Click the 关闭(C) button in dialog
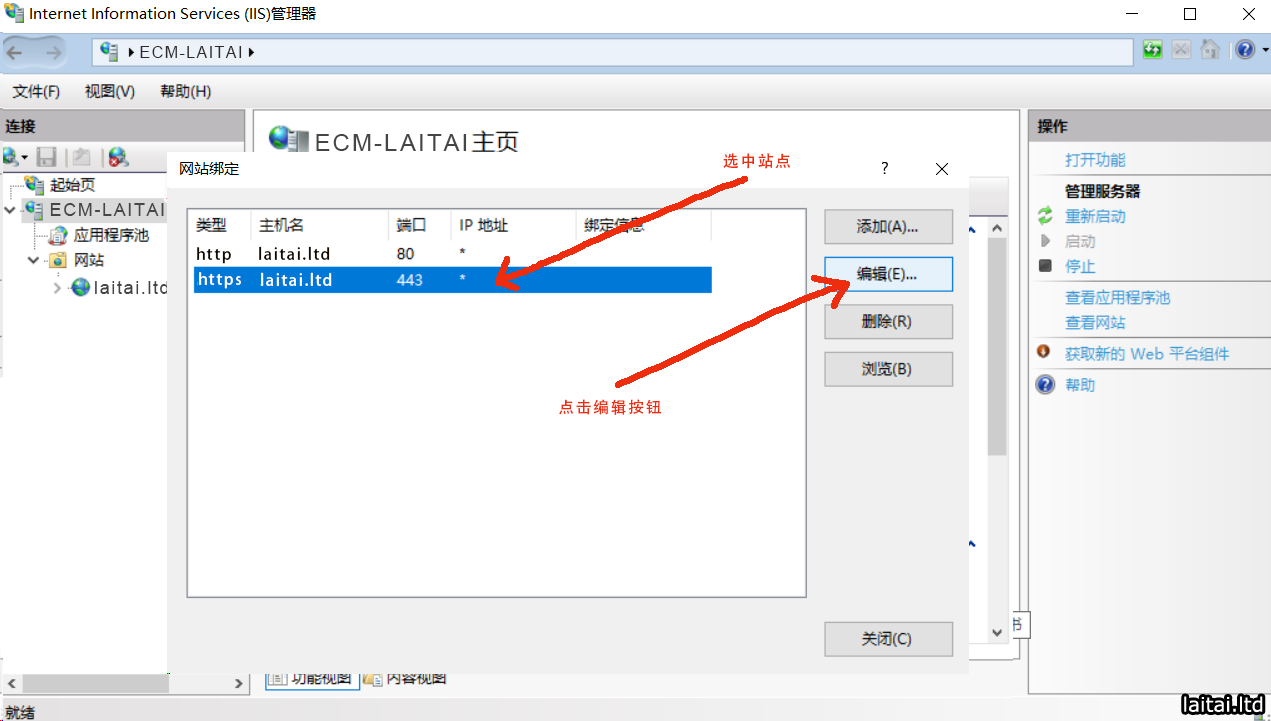Screen dimensions: 1271x721 point(887,639)
